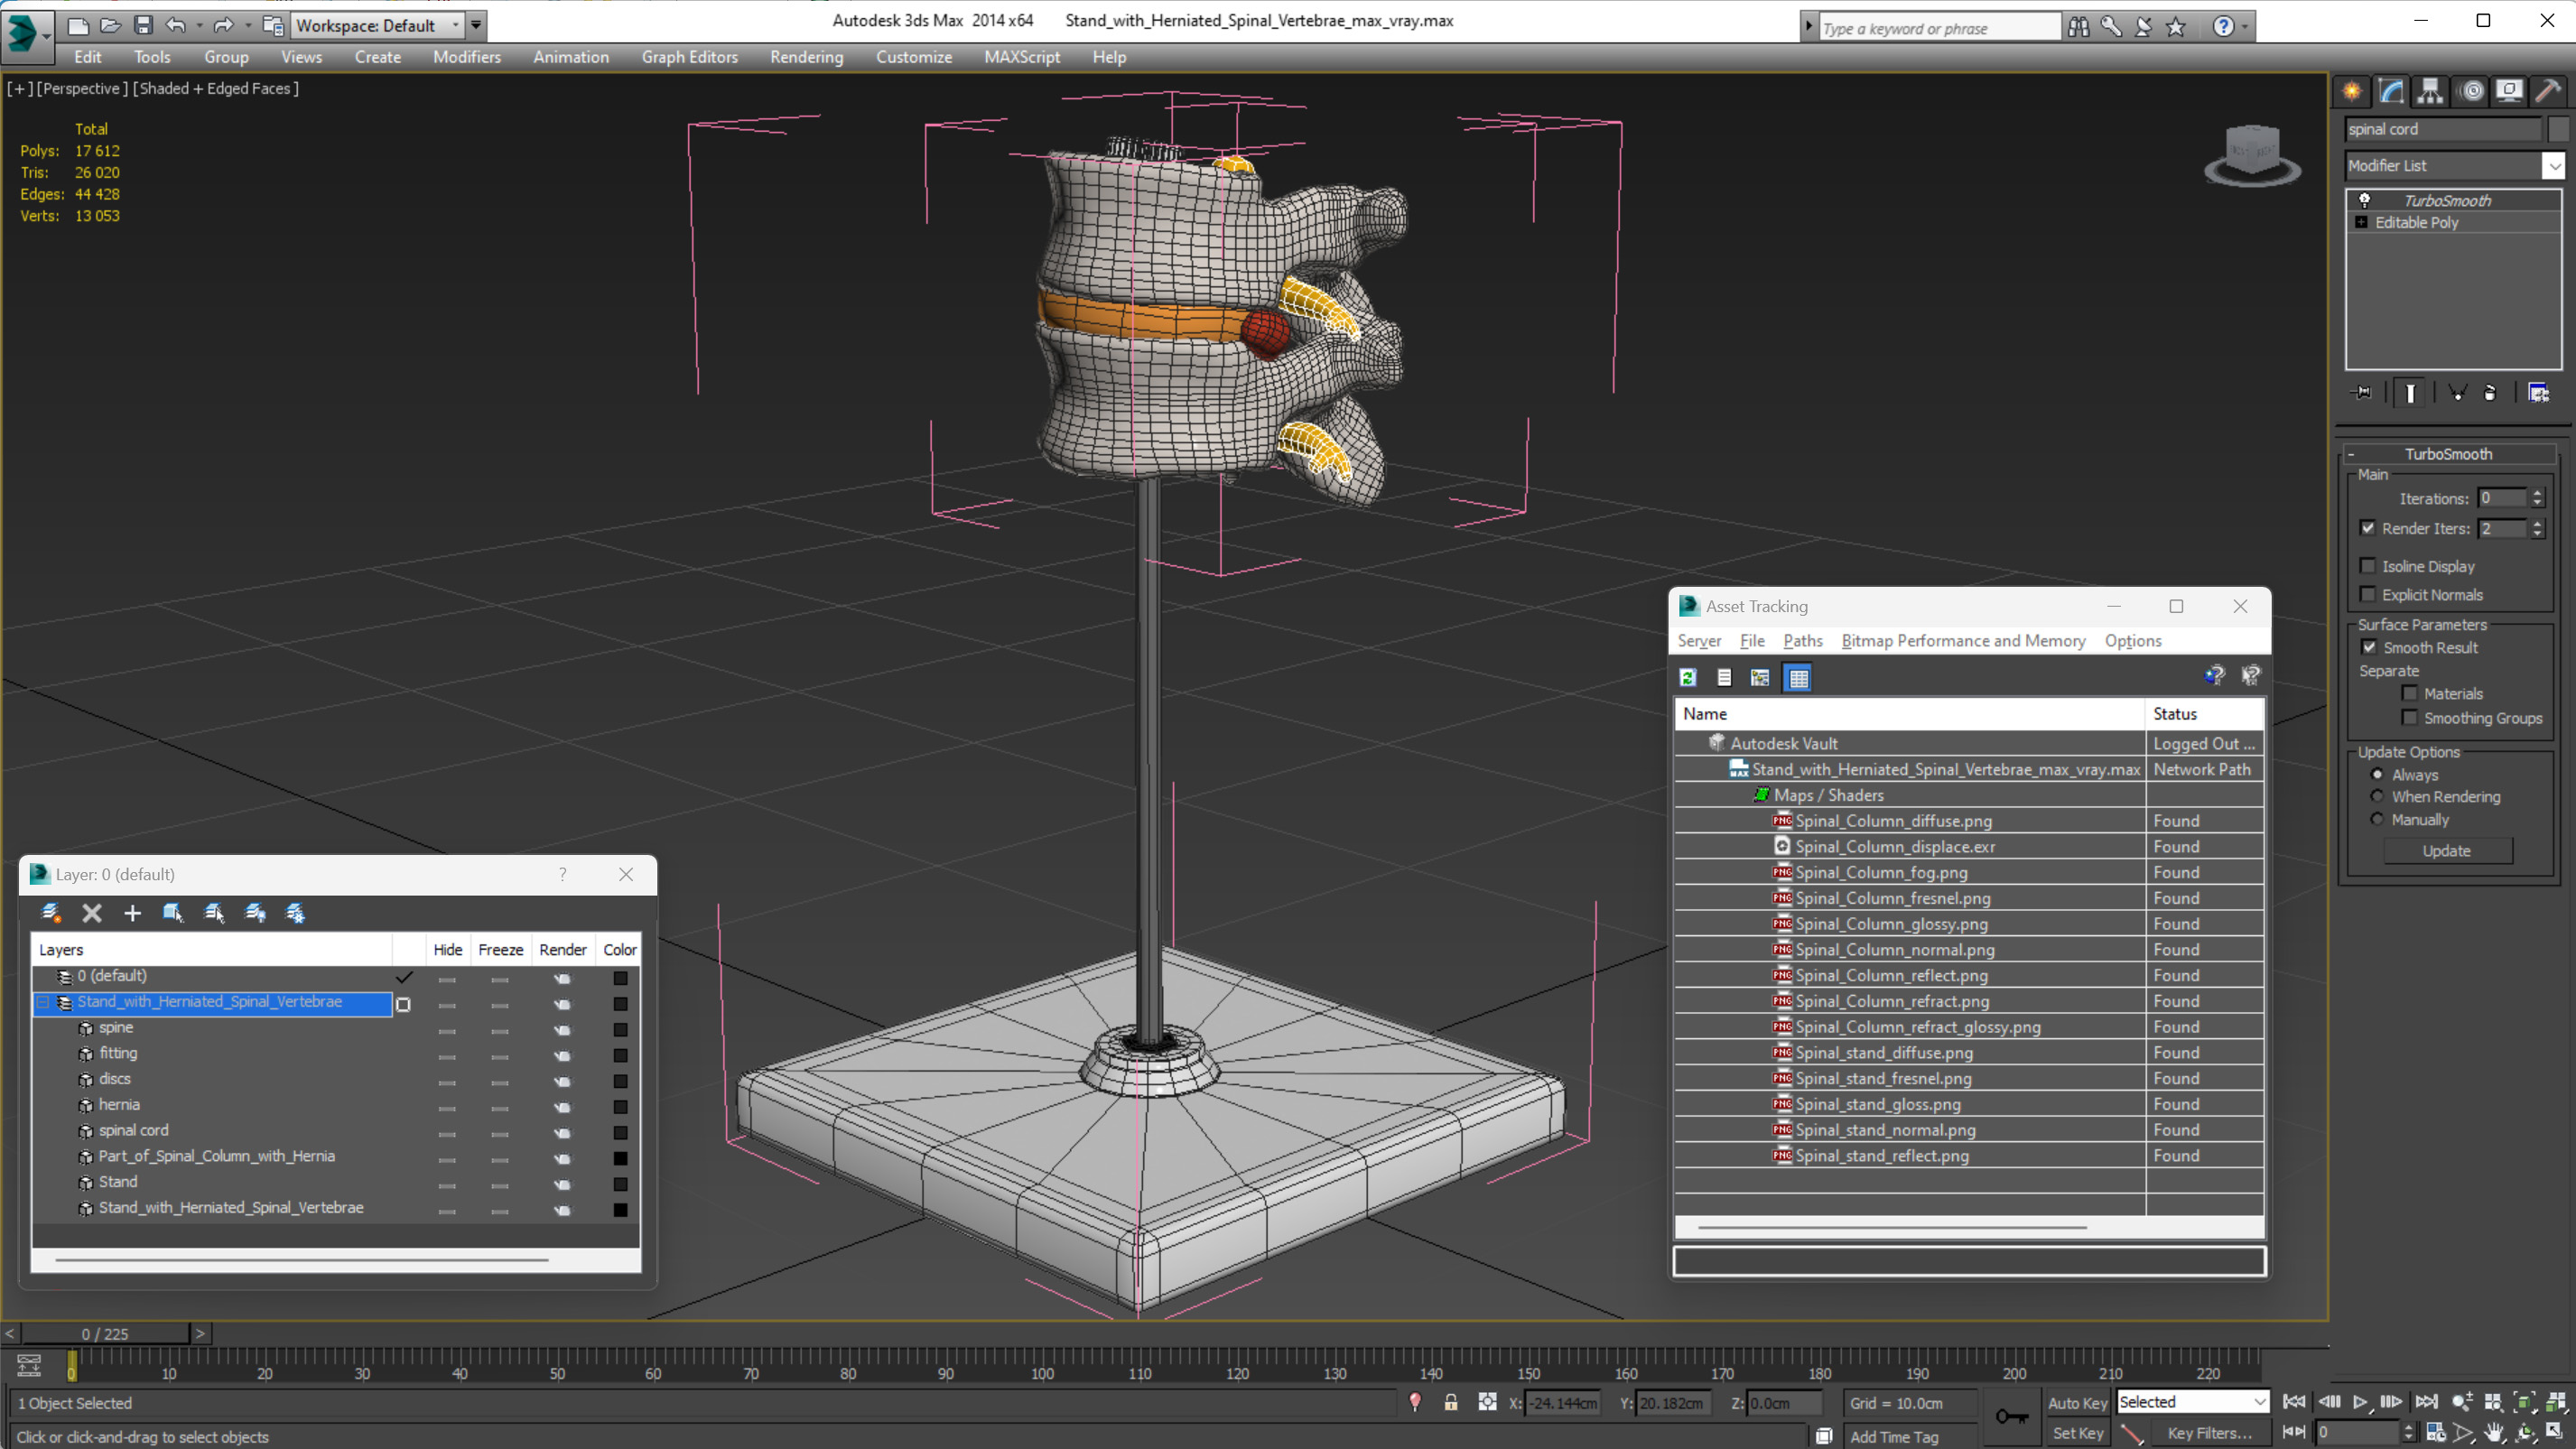Click the Add new layer plus icon

coord(132,912)
